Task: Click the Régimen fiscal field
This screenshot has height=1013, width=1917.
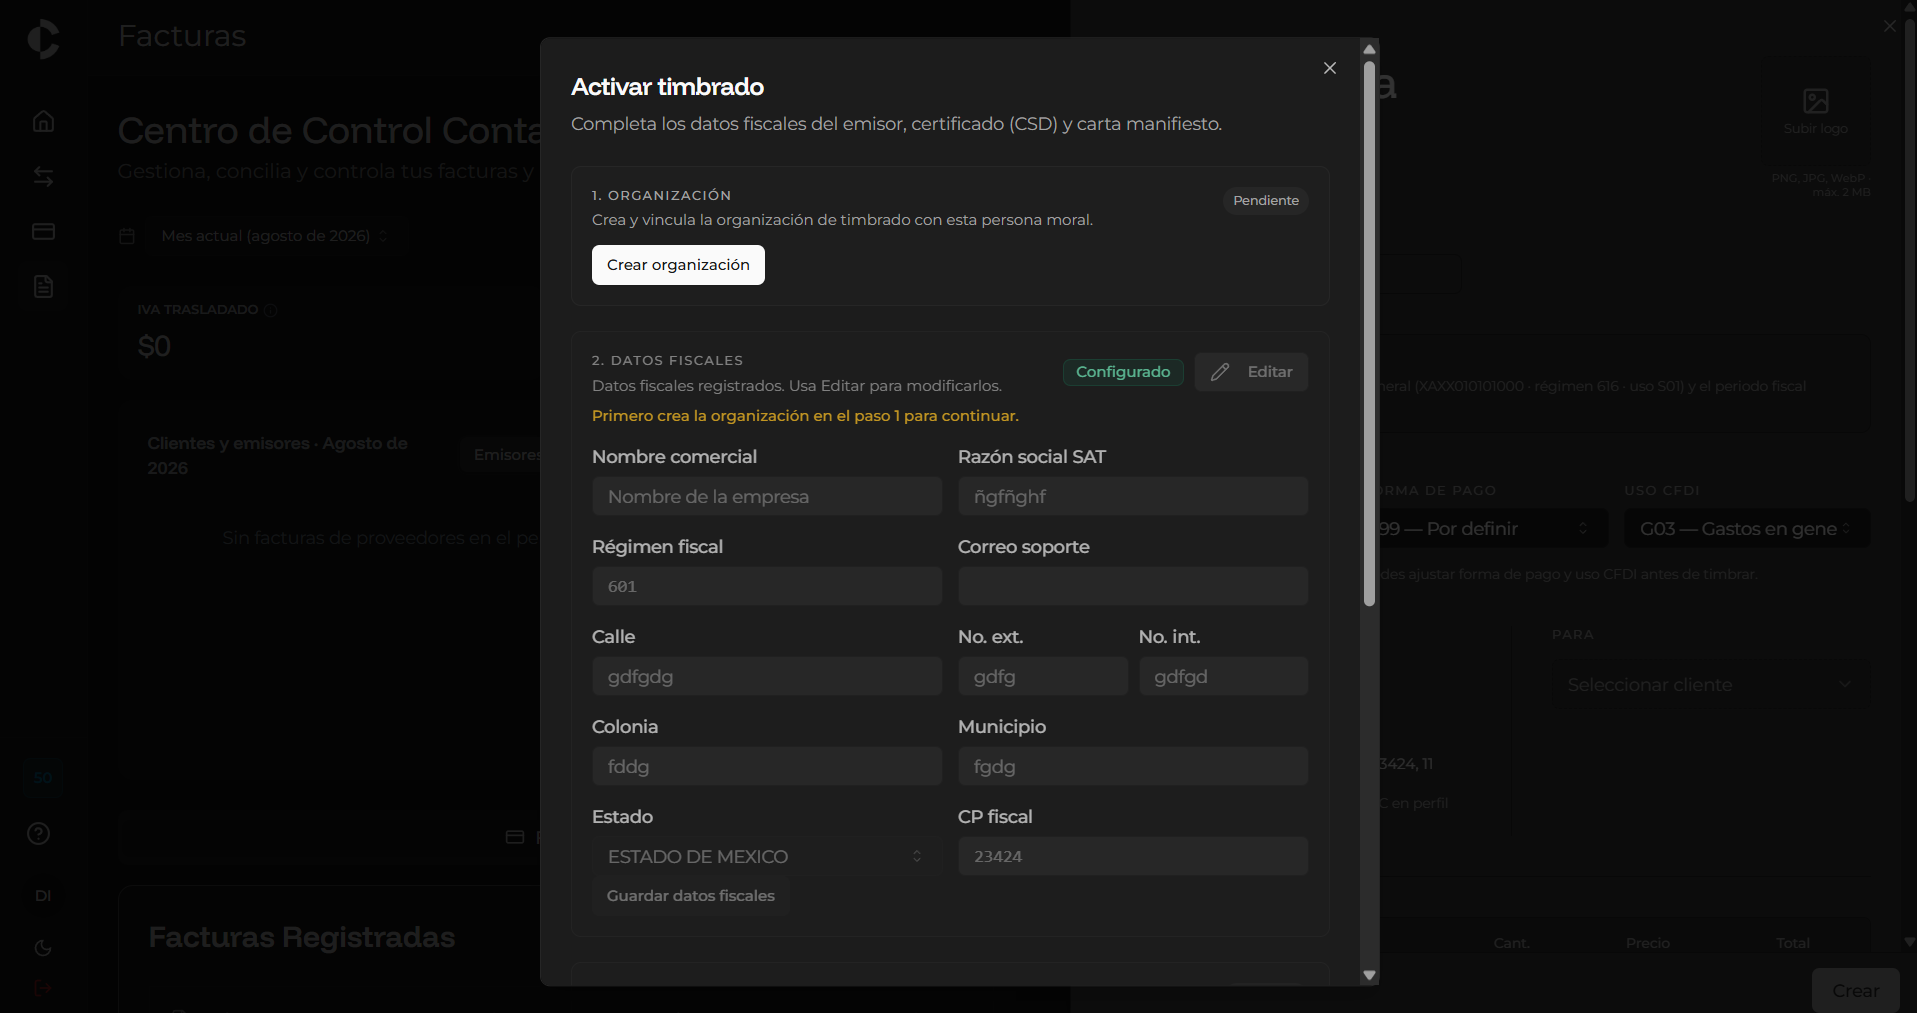Action: 767,586
